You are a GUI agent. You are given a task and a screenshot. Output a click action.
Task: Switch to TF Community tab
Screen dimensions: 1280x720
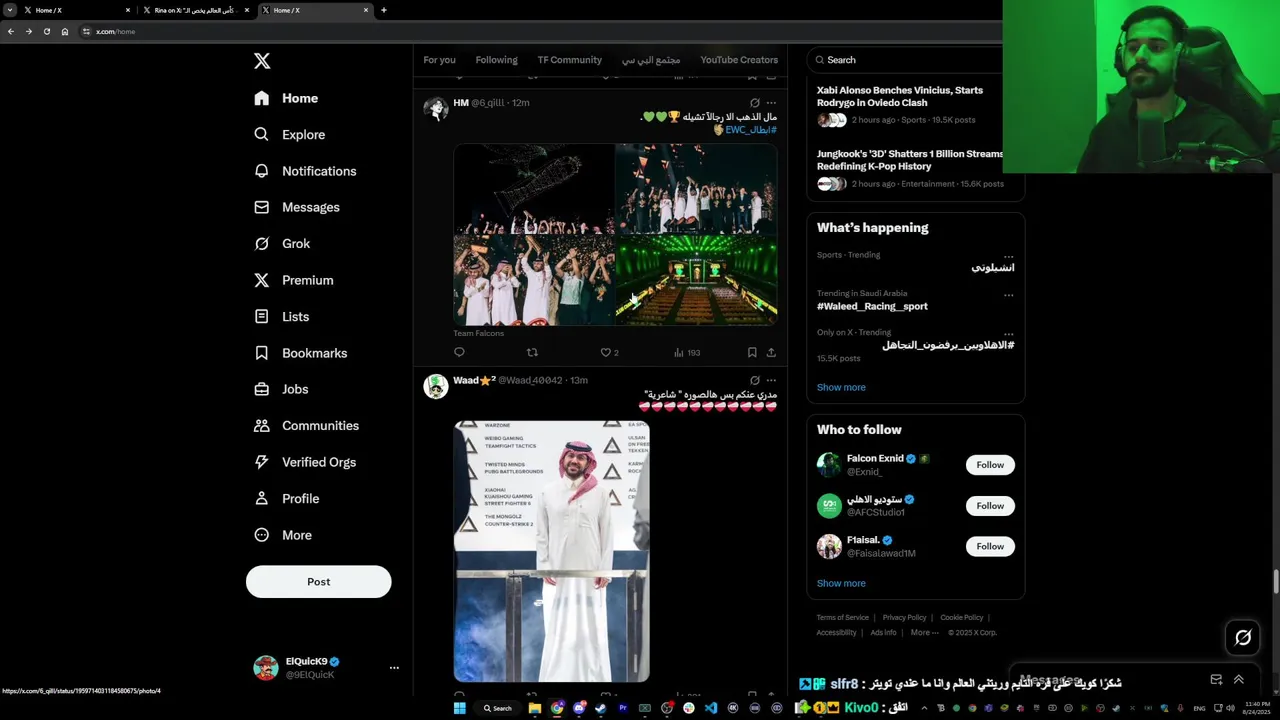569,60
